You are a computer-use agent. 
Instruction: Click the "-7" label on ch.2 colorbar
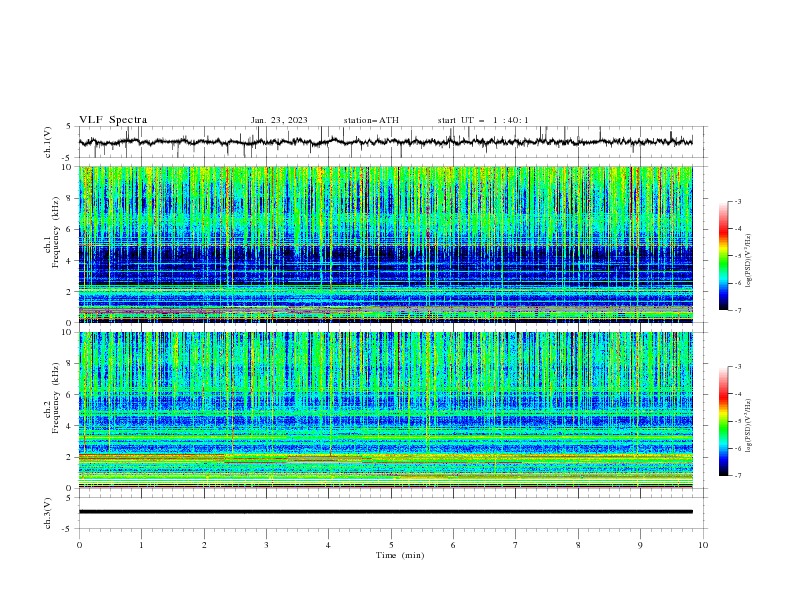click(x=737, y=475)
